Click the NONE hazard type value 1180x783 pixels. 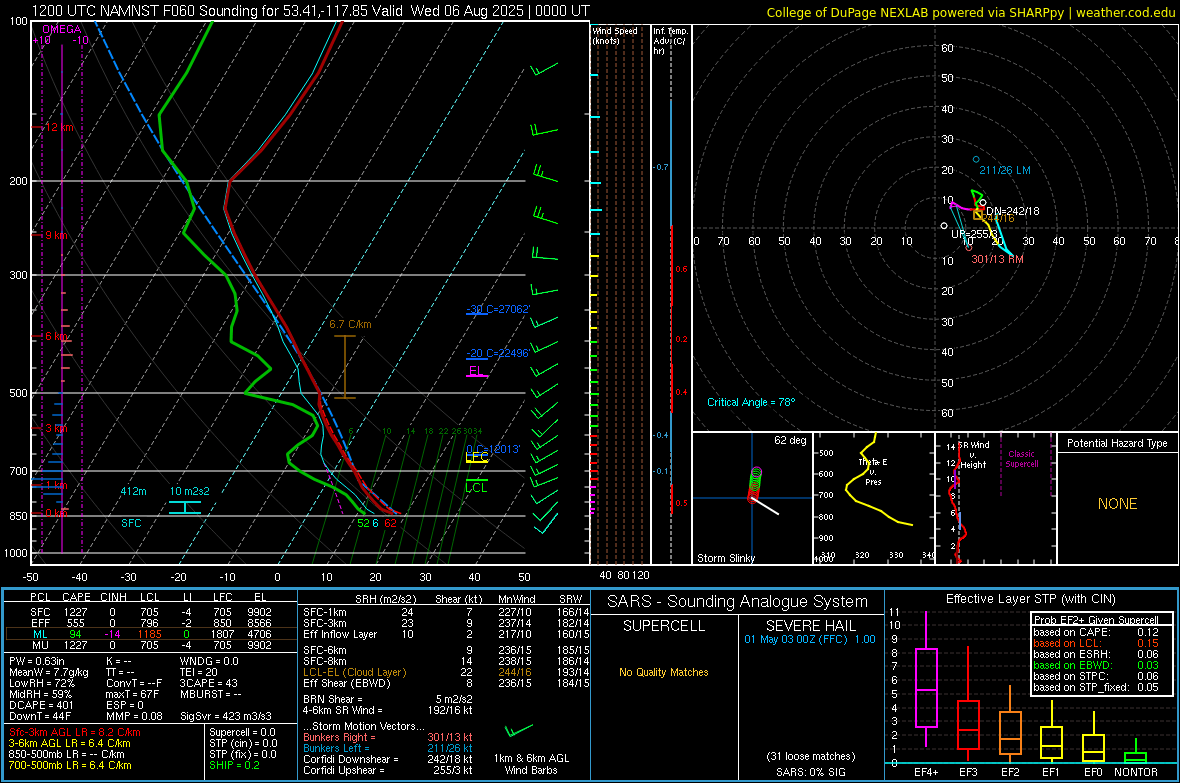coord(1118,504)
